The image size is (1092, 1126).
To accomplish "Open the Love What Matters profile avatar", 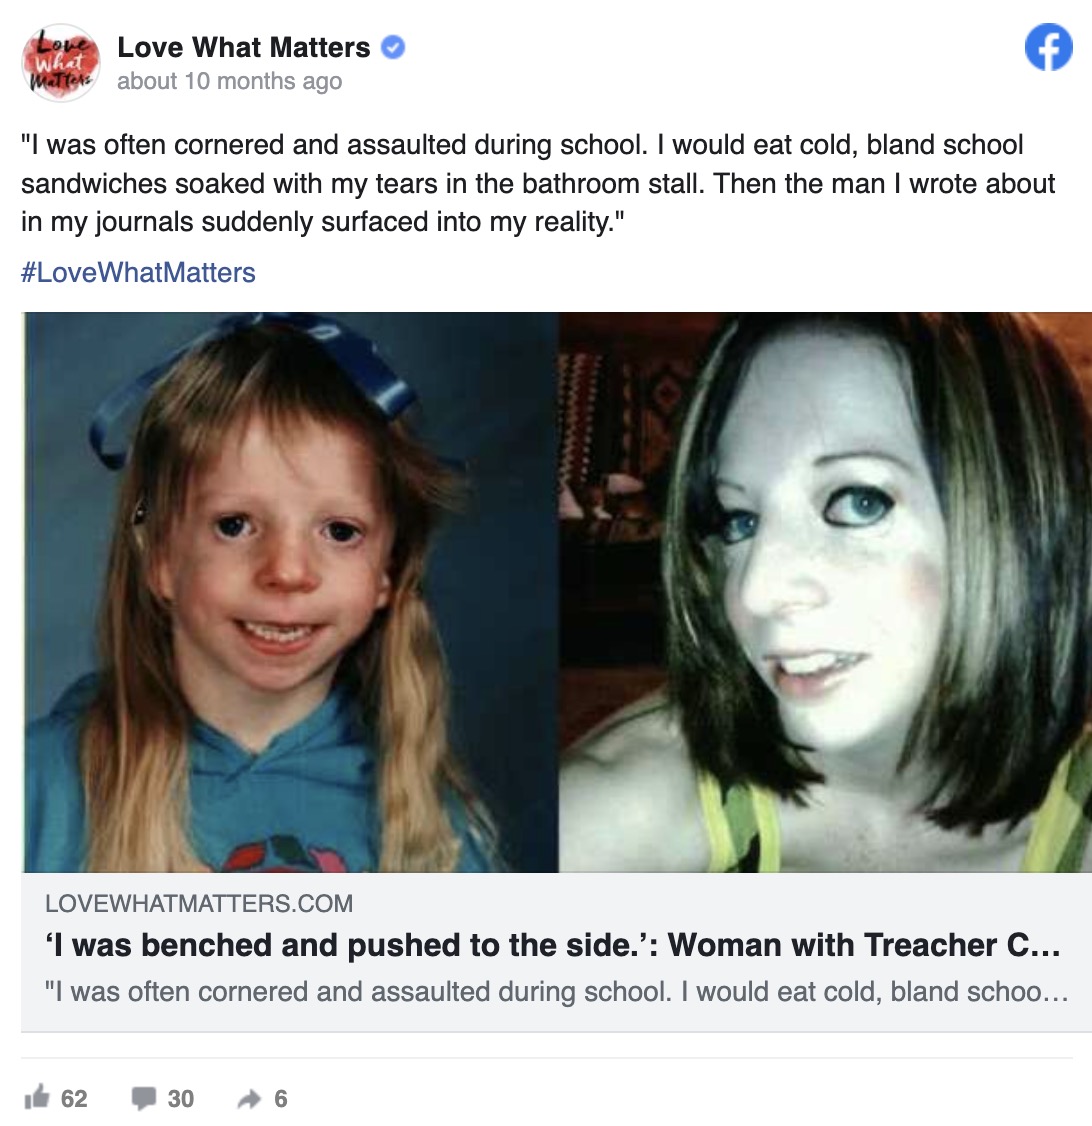I will click(61, 63).
